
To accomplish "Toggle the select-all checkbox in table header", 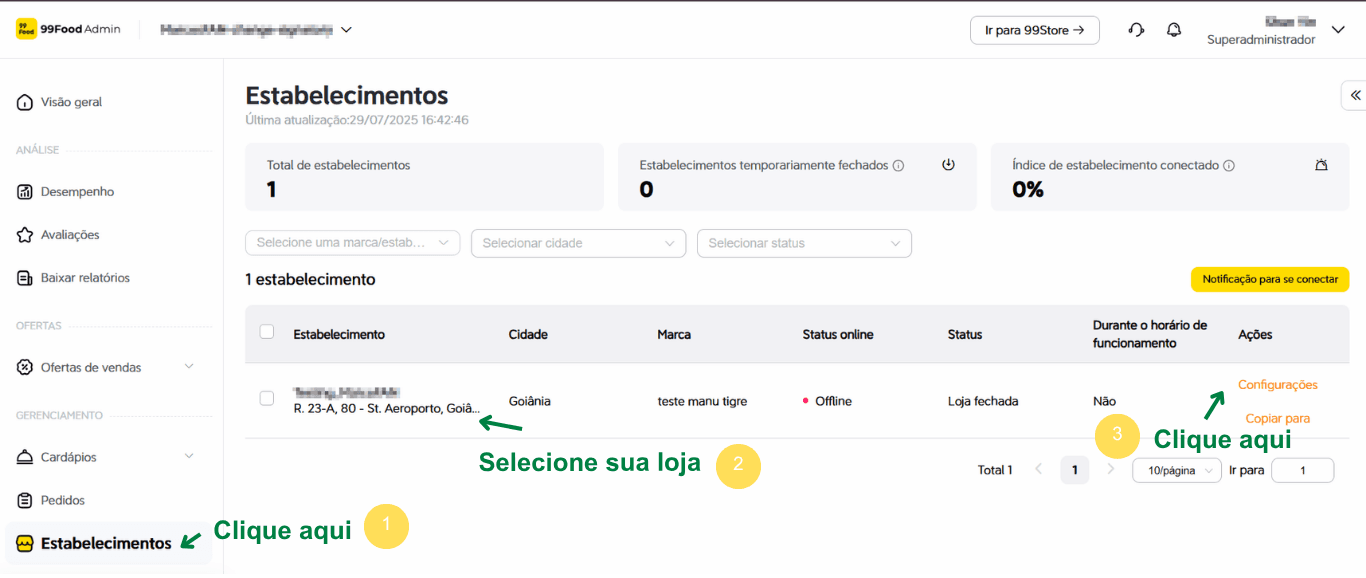I will point(267,332).
